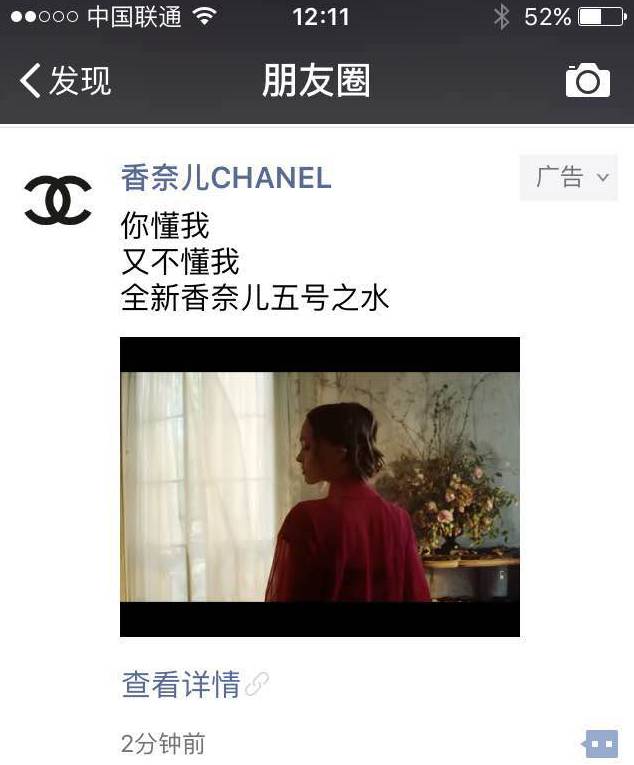Click the 12:11 clock in status bar
Image resolution: width=634 pixels, height=765 pixels.
pos(321,18)
